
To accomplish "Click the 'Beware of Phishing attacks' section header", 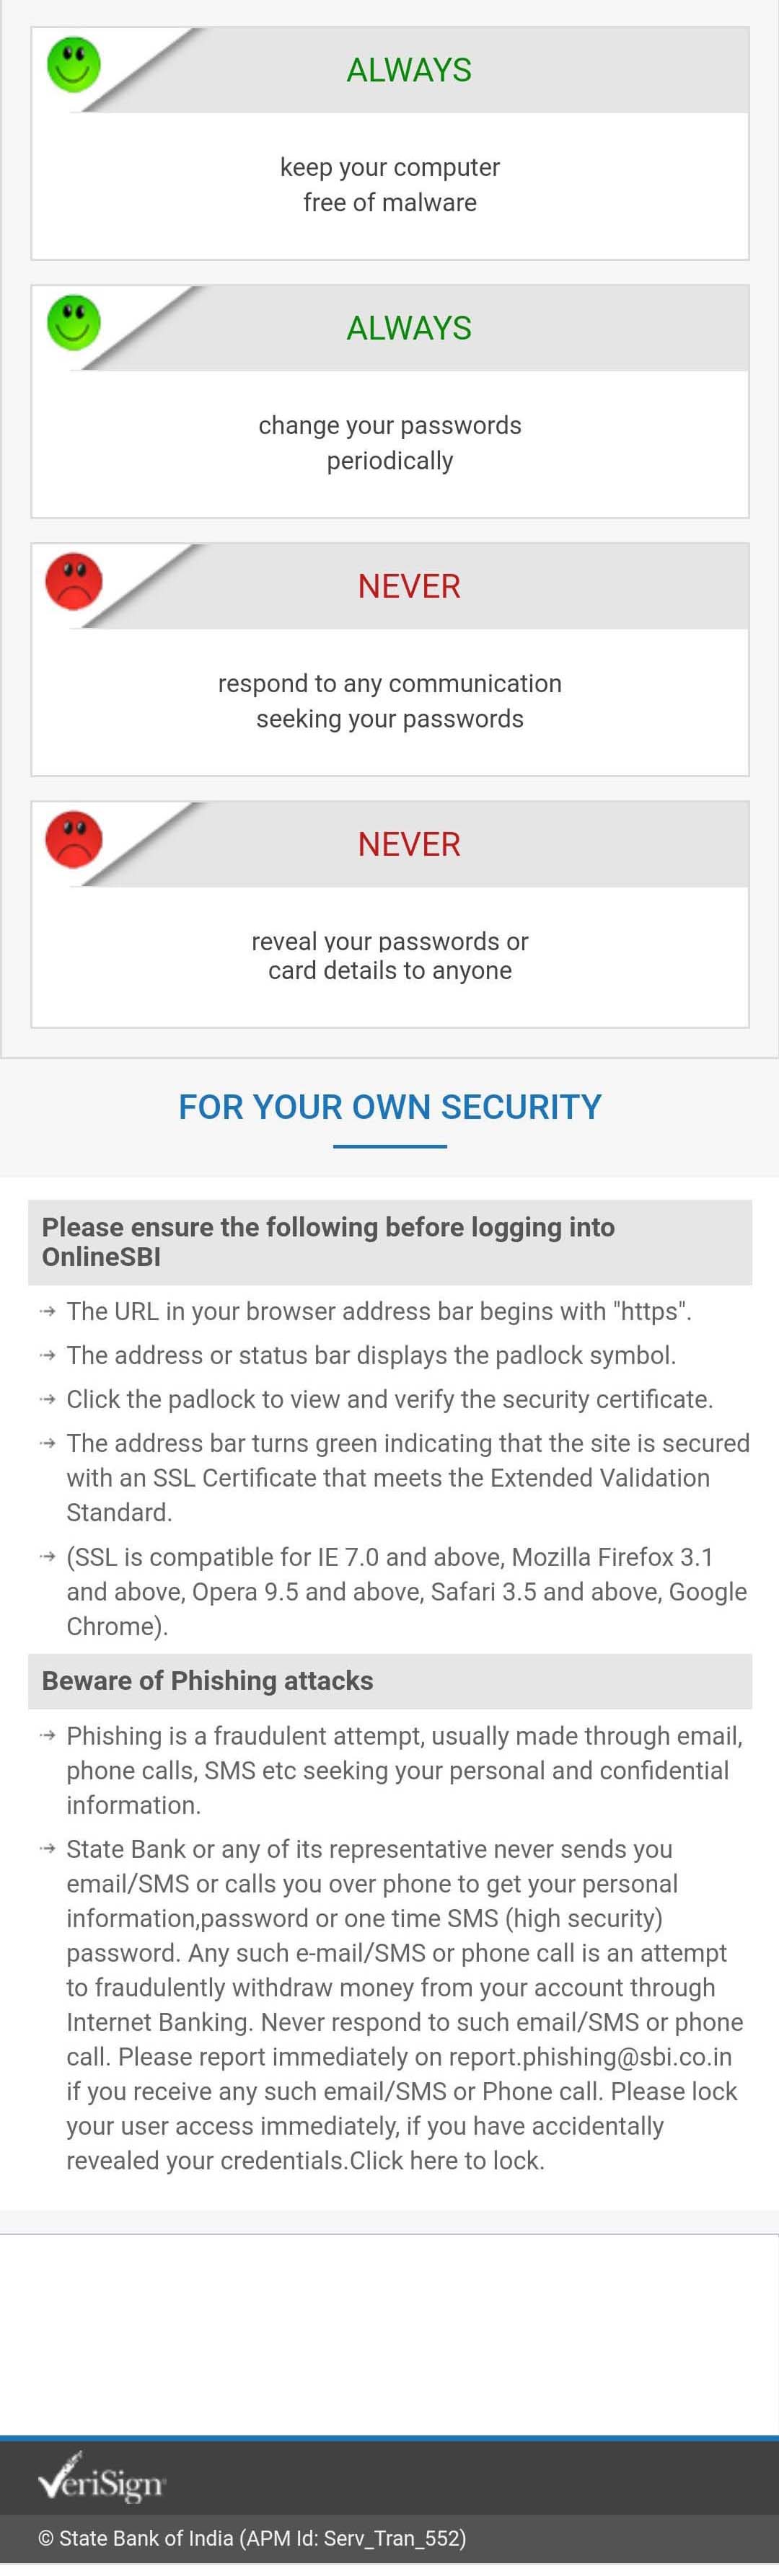I will (207, 1681).
